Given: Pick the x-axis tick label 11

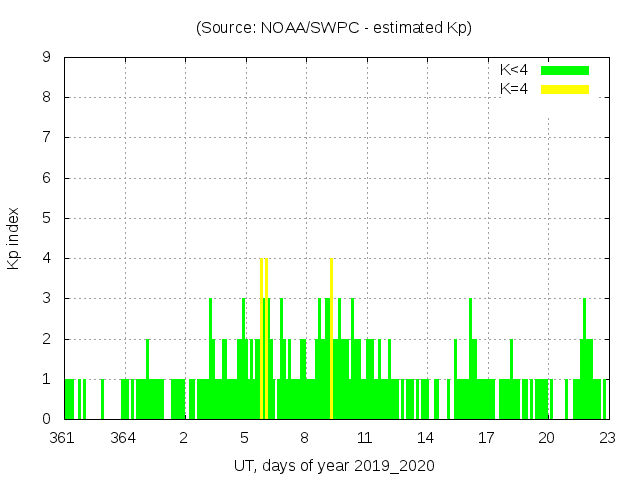Looking at the screenshot, I should pos(365,438).
